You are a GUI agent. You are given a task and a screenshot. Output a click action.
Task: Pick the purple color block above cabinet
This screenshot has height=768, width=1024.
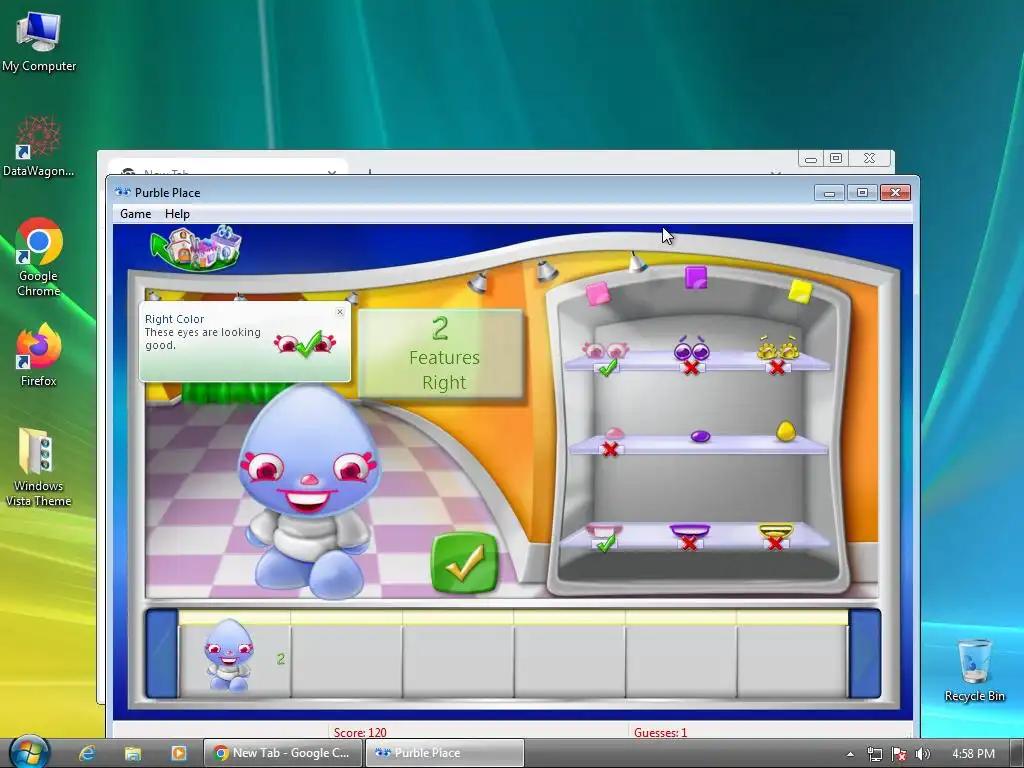coord(696,278)
